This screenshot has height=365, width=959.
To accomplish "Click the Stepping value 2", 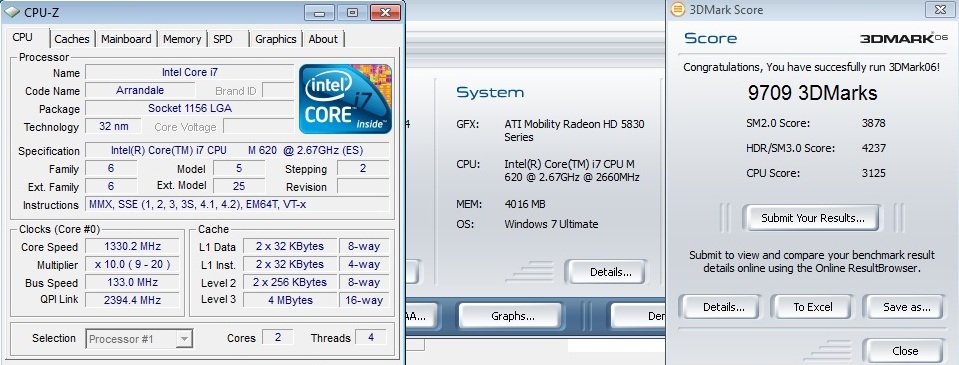I will 363,168.
